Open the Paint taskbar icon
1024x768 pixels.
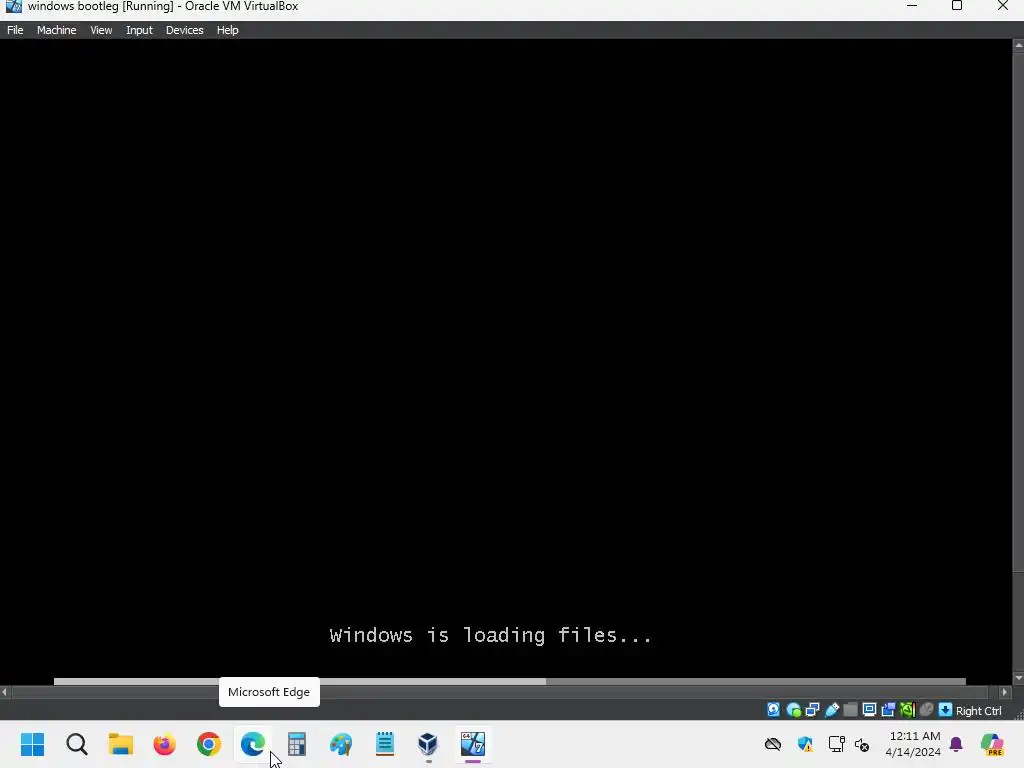341,744
